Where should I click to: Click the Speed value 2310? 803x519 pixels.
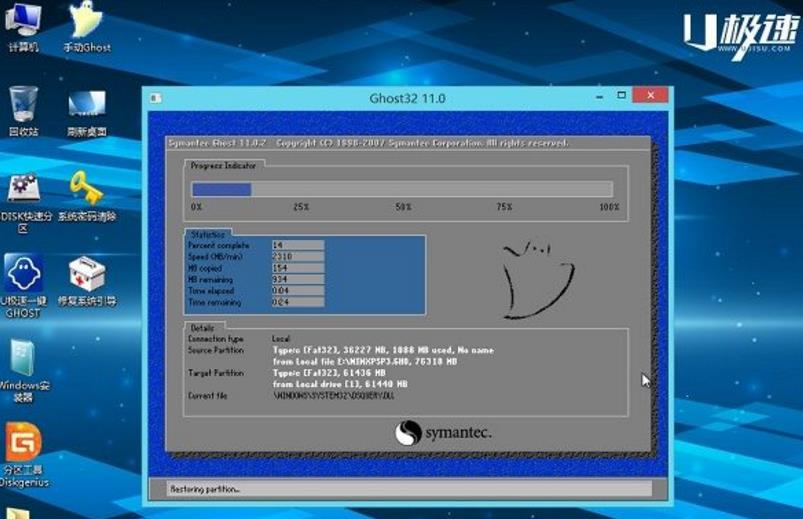click(298, 257)
